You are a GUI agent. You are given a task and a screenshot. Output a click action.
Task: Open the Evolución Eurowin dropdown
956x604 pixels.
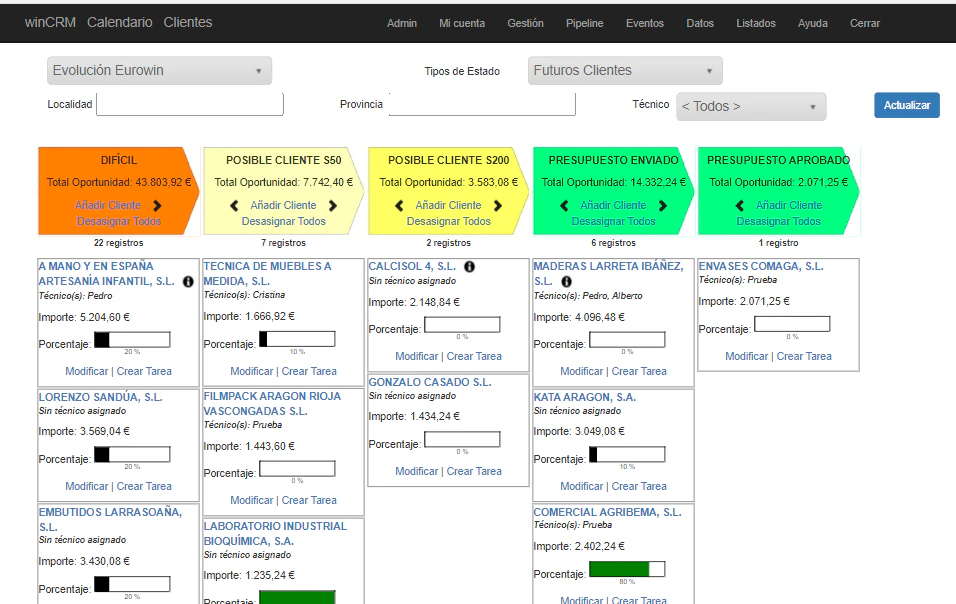point(159,71)
